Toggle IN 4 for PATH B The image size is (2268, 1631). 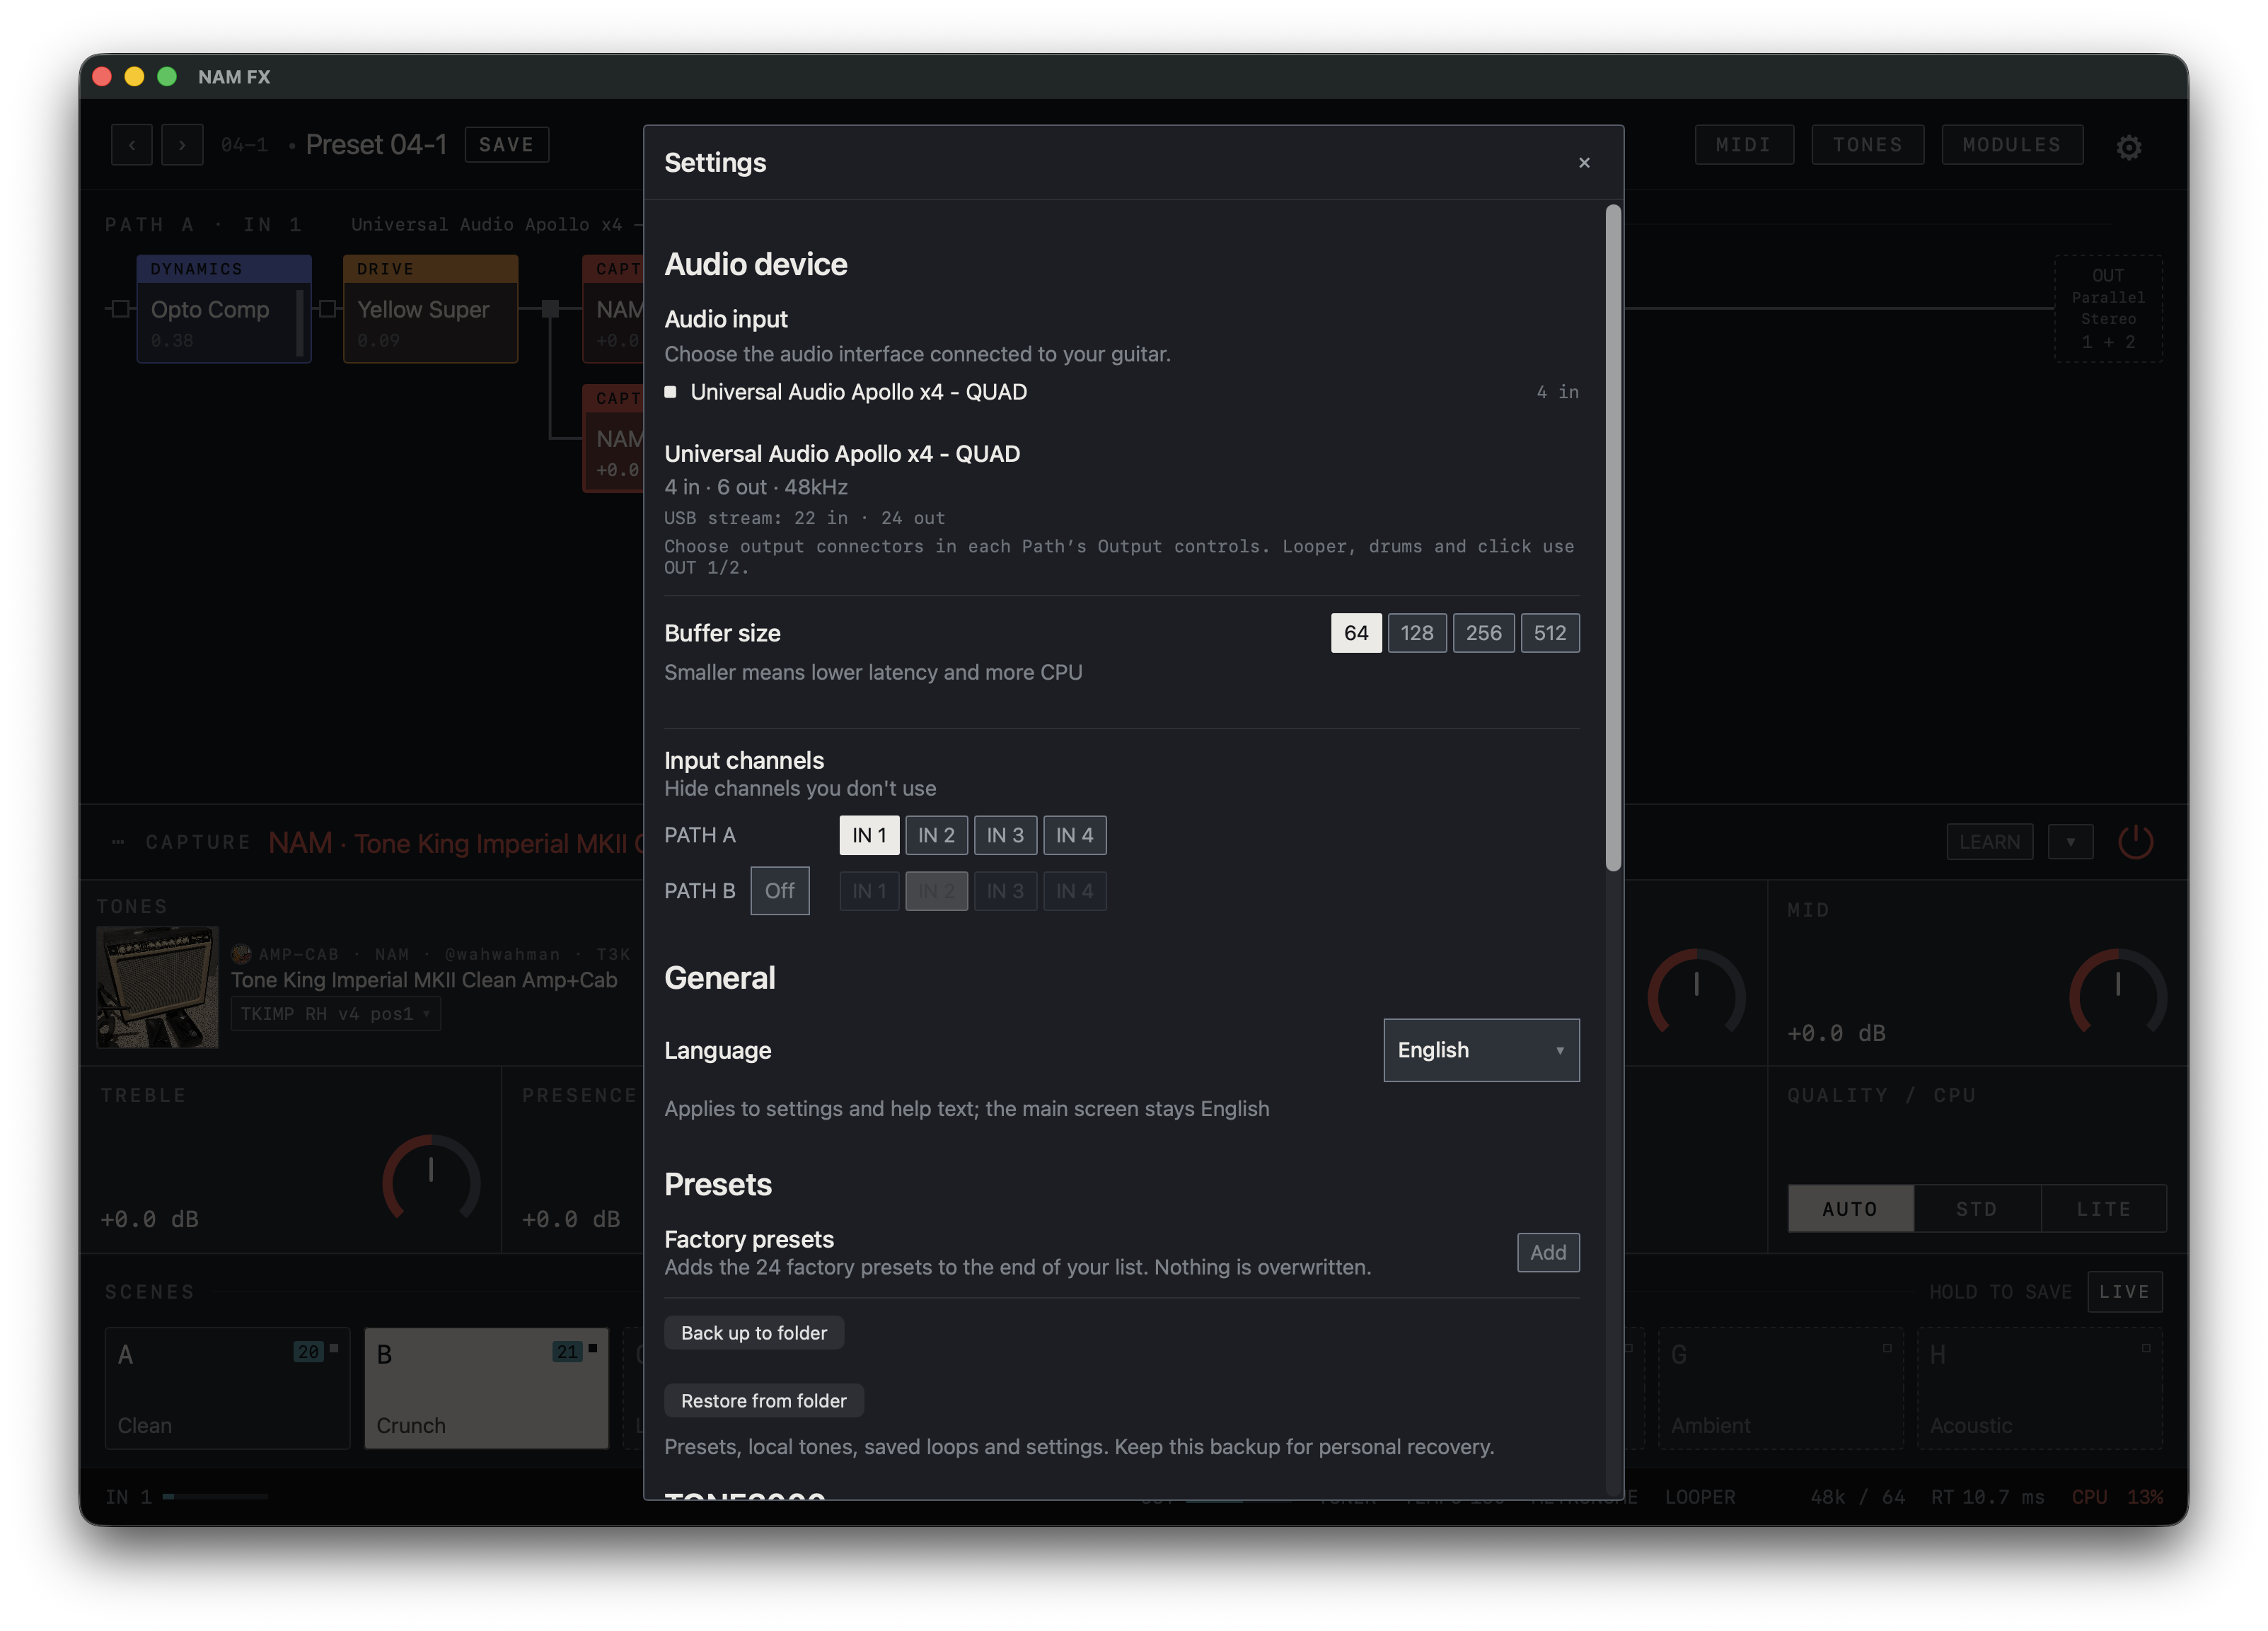pos(1074,891)
